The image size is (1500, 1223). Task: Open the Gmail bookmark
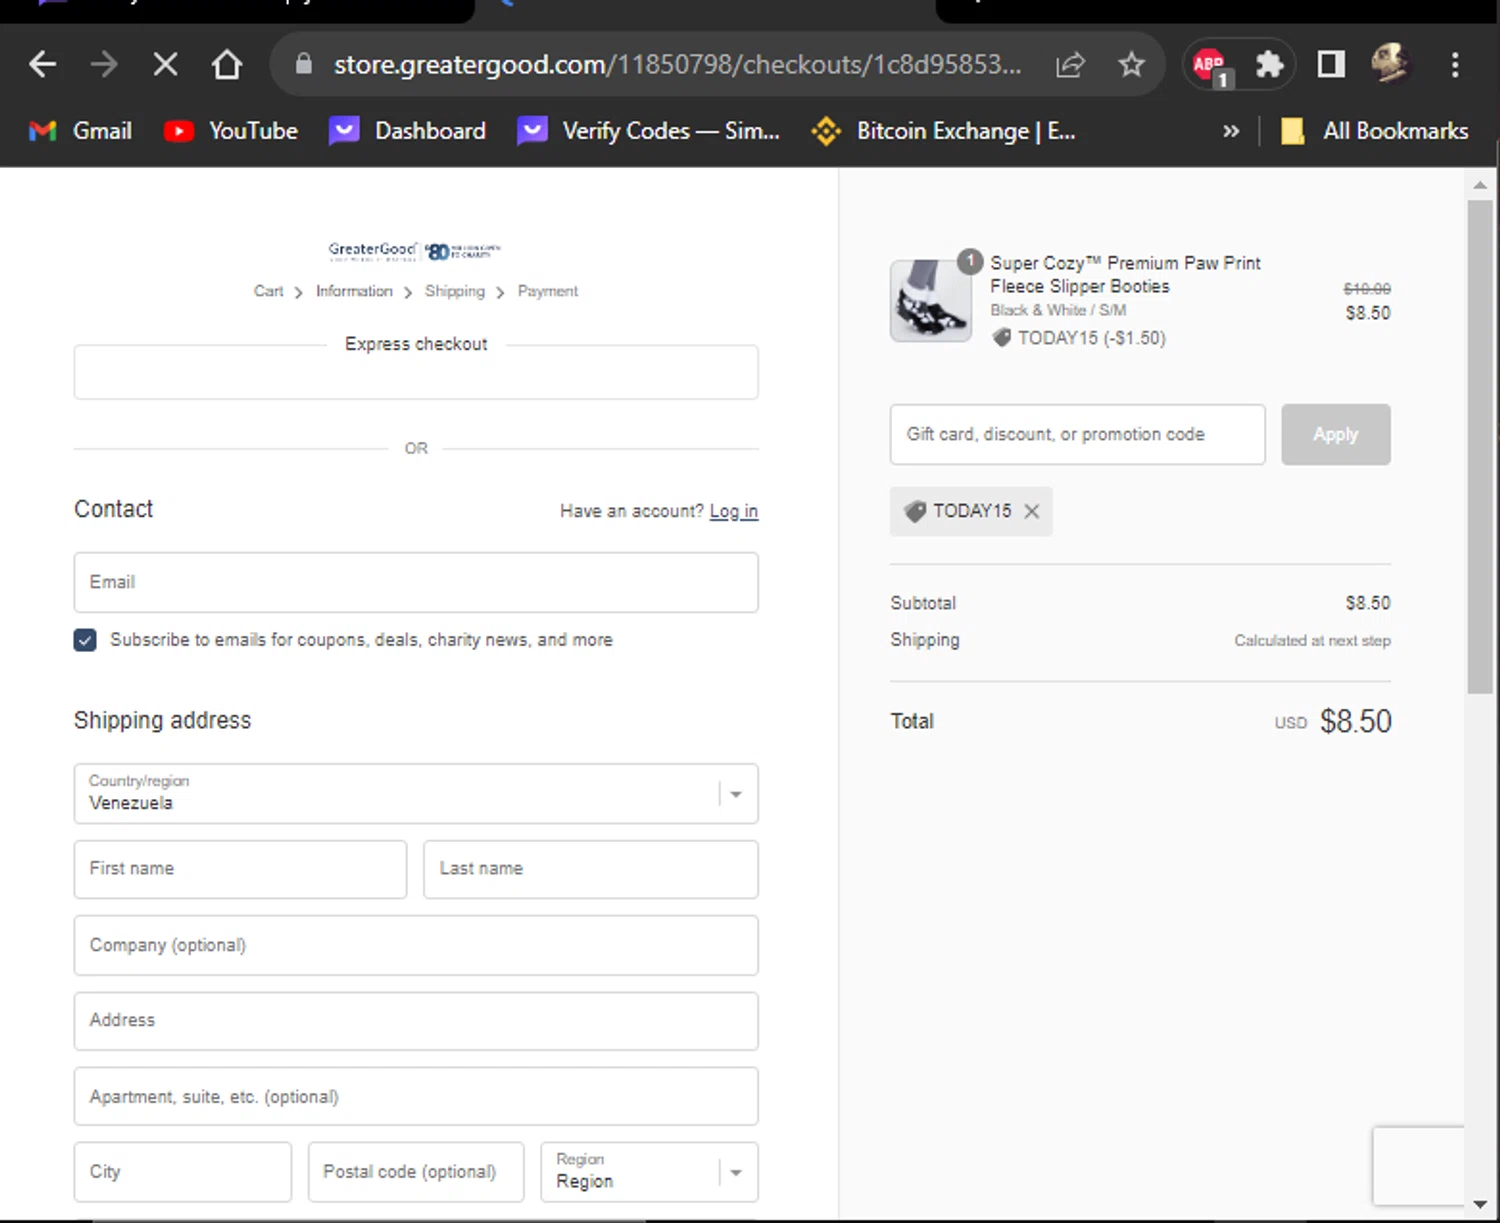[81, 131]
